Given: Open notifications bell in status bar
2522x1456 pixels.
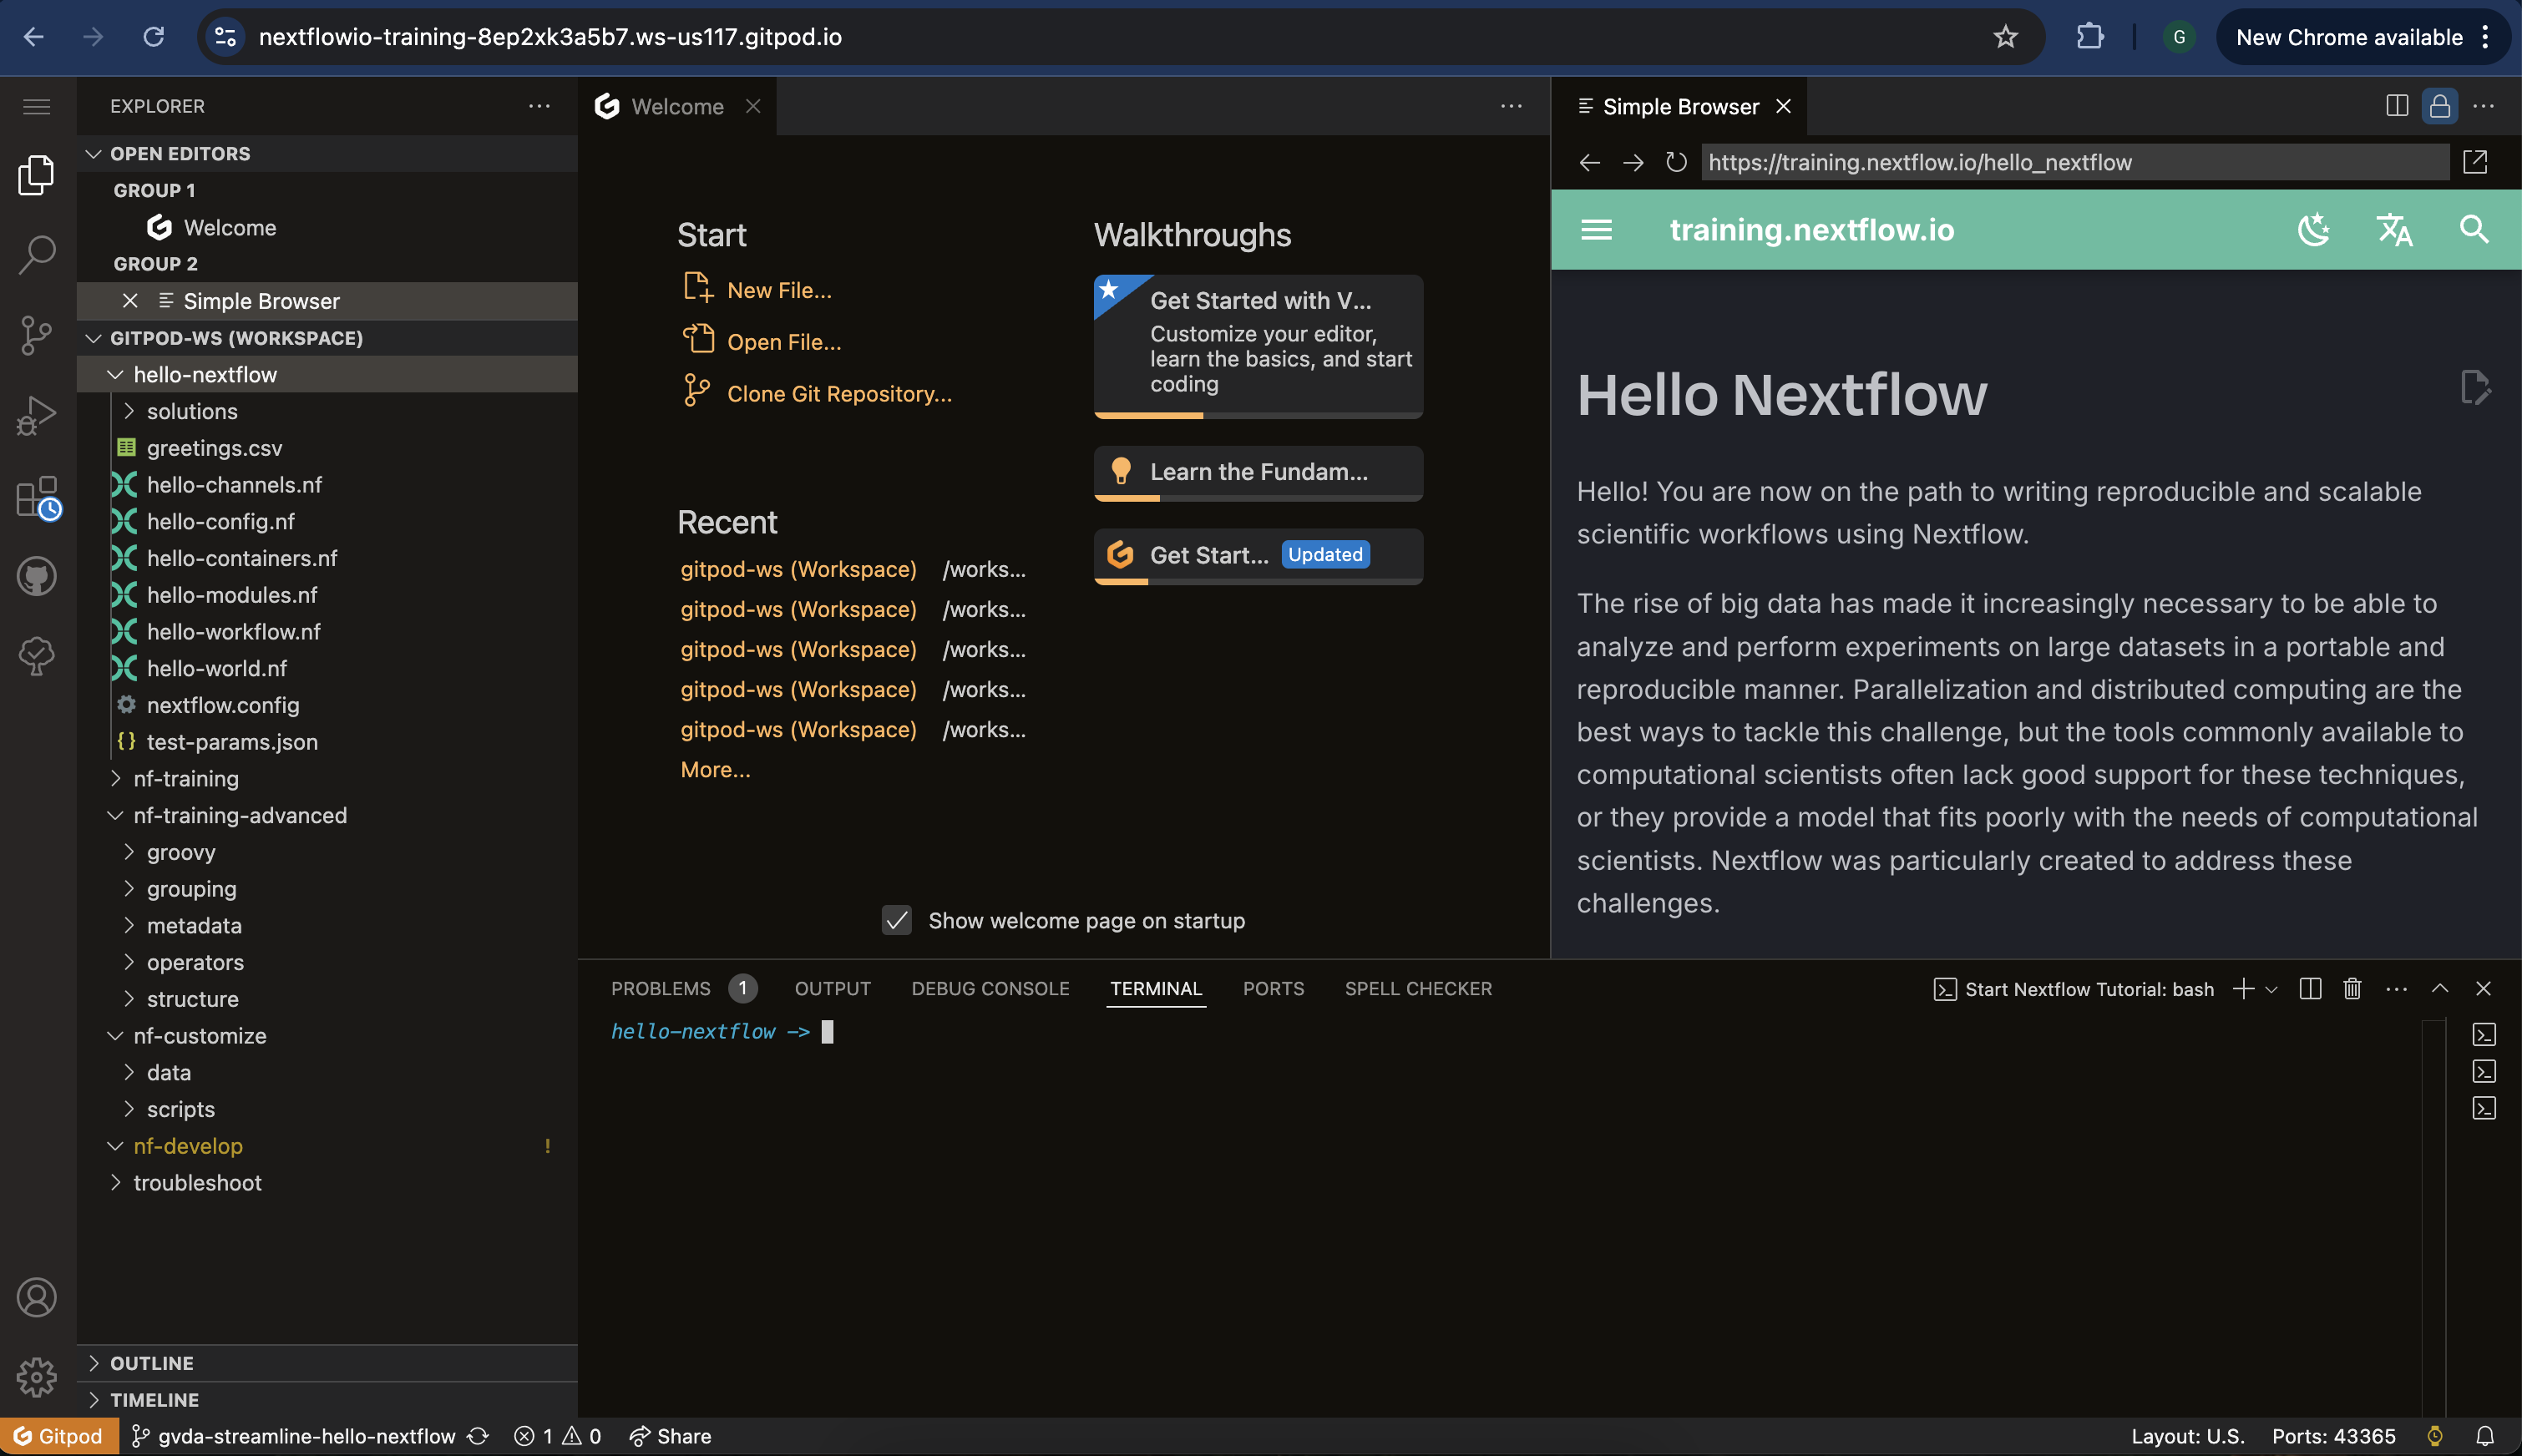Looking at the screenshot, I should click(x=2485, y=1436).
